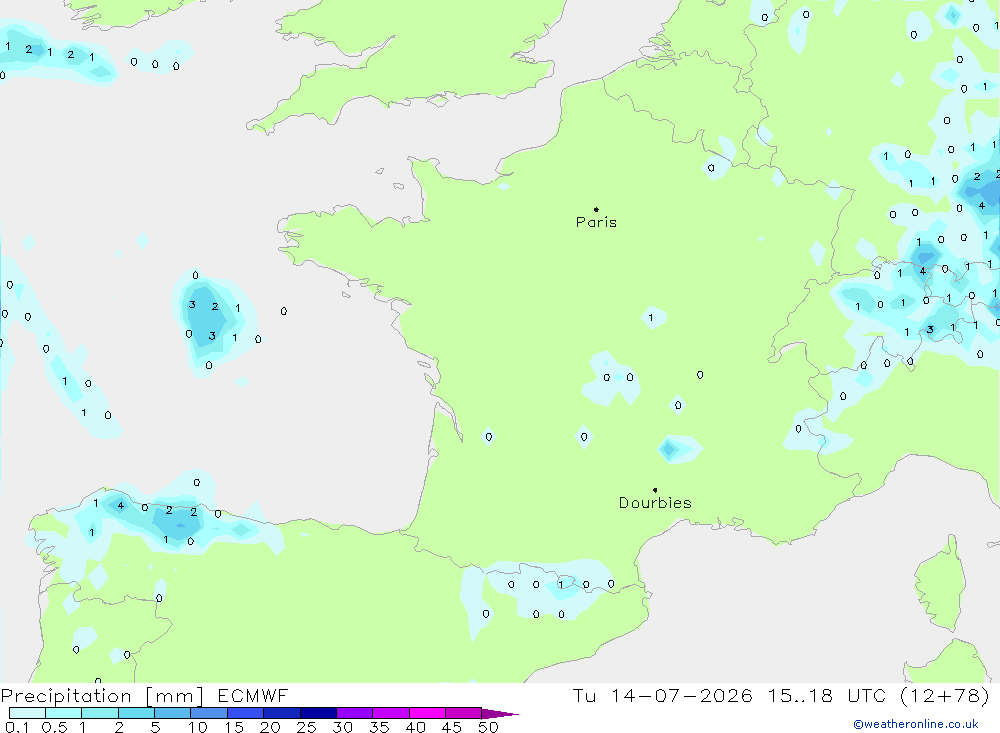Pick the purple 30 mm legend swatch

click(354, 713)
